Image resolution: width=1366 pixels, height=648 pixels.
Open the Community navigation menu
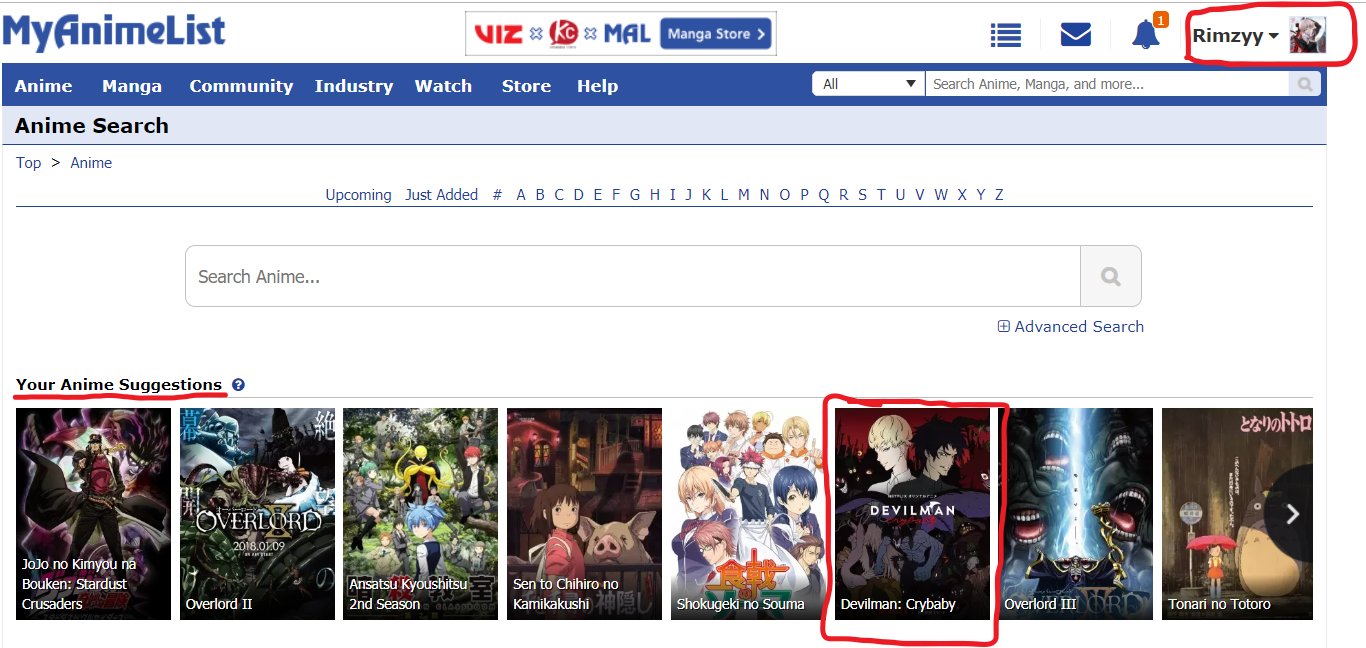241,86
